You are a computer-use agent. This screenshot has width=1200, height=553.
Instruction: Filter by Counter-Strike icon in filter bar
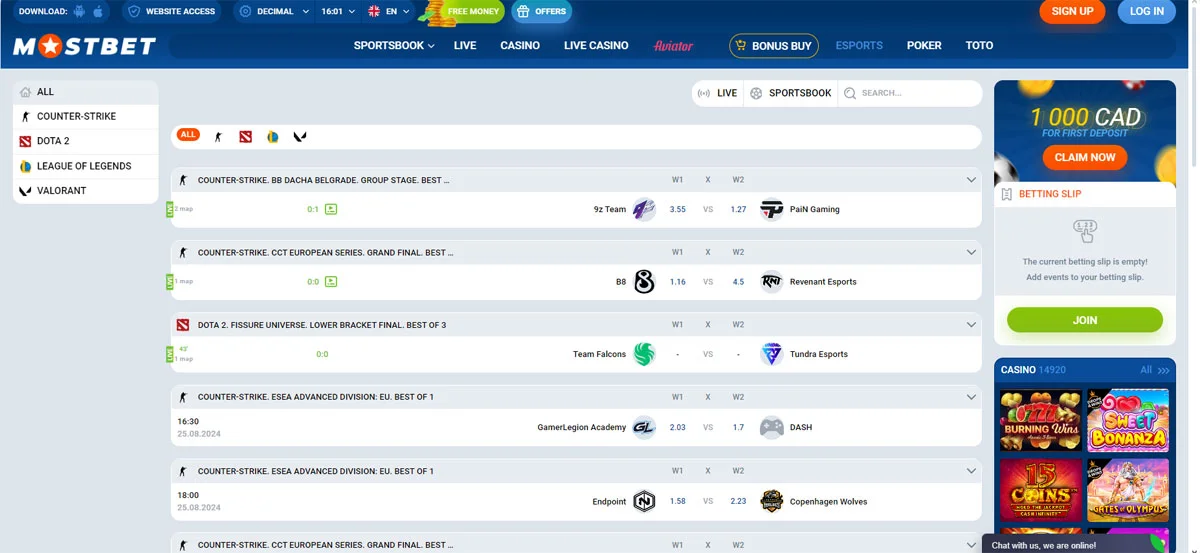(x=218, y=137)
